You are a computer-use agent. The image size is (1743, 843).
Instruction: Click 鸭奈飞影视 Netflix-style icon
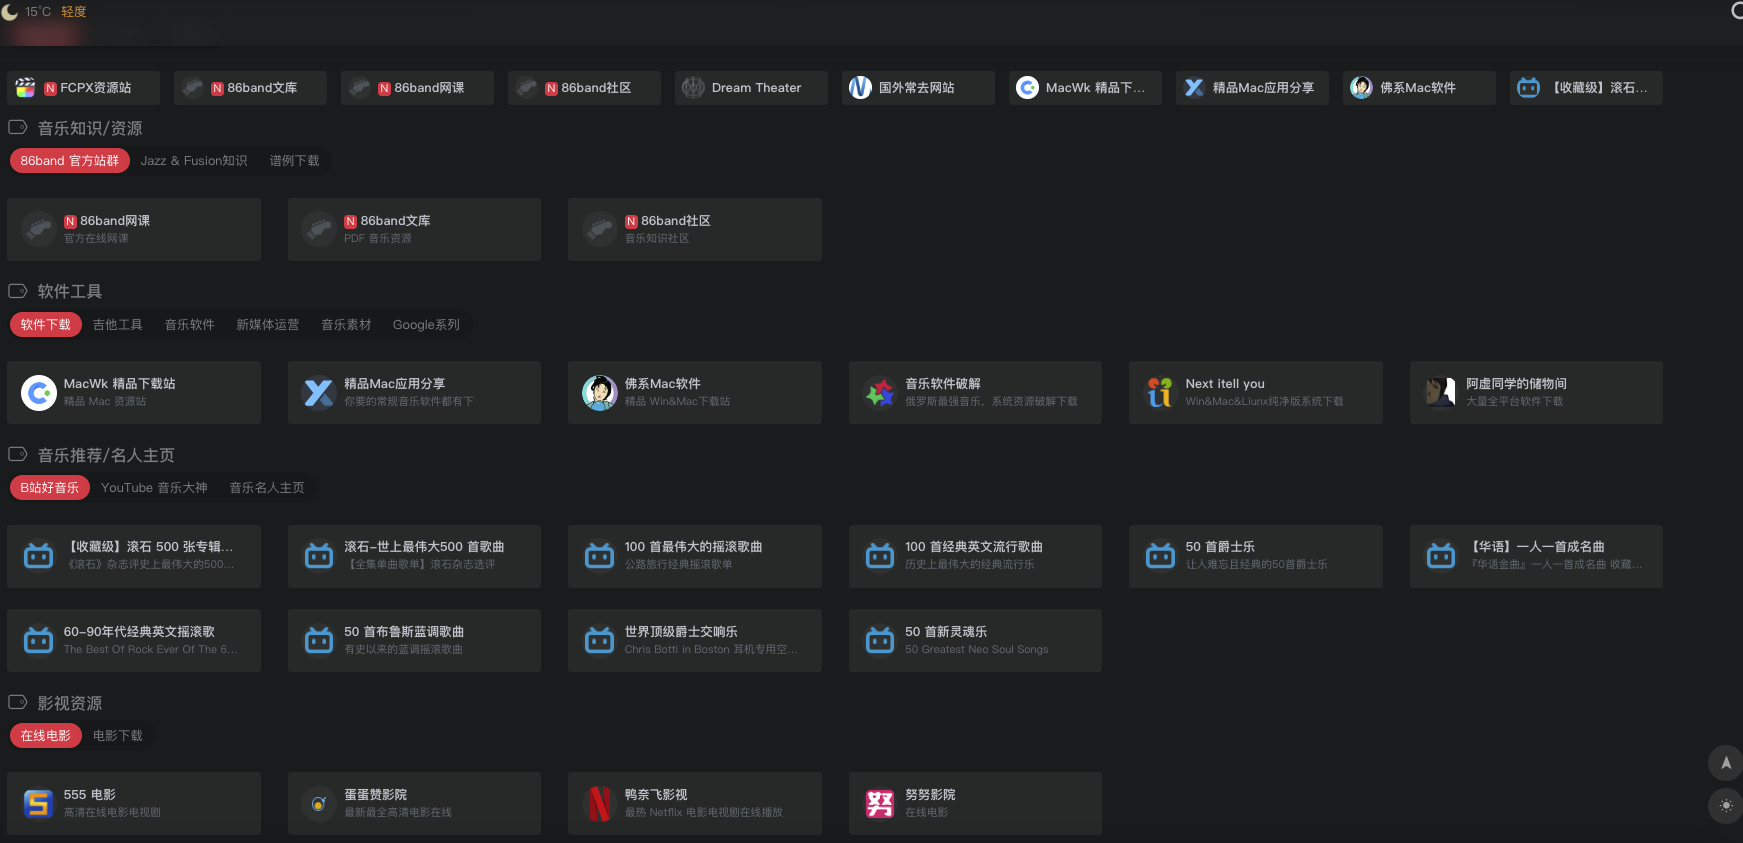tap(599, 804)
